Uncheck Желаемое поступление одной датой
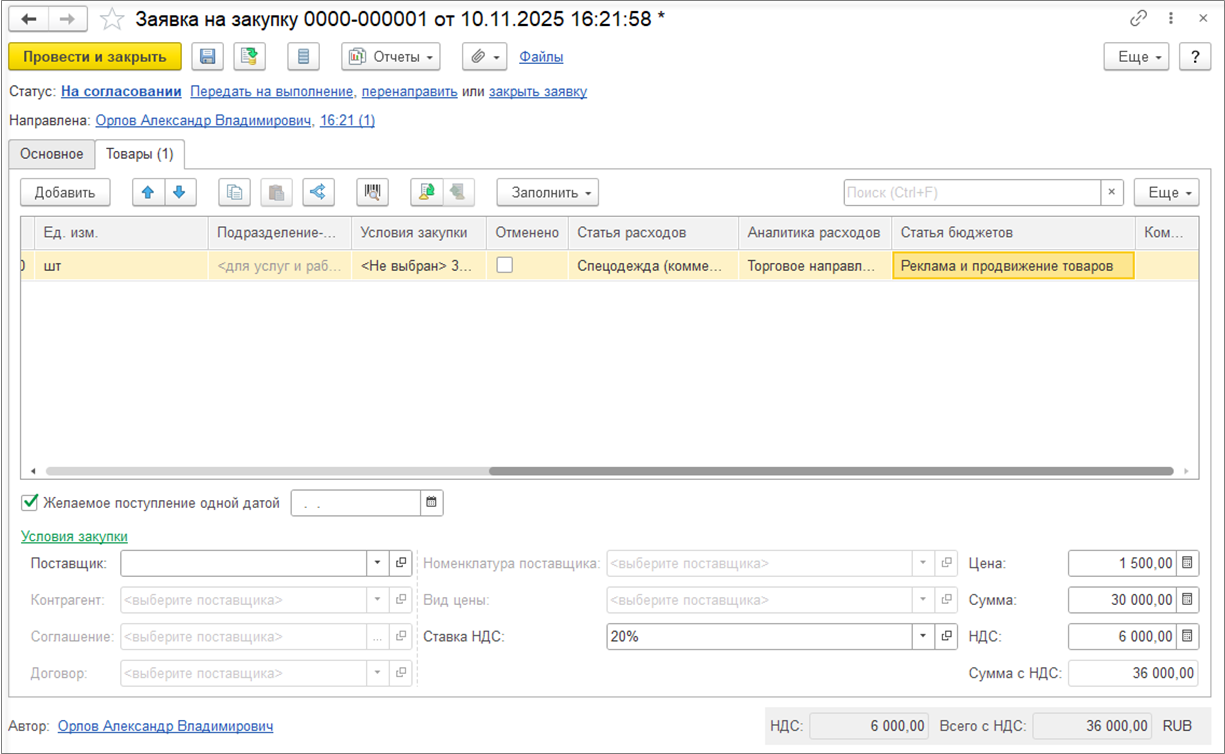The image size is (1225, 754). tap(30, 502)
